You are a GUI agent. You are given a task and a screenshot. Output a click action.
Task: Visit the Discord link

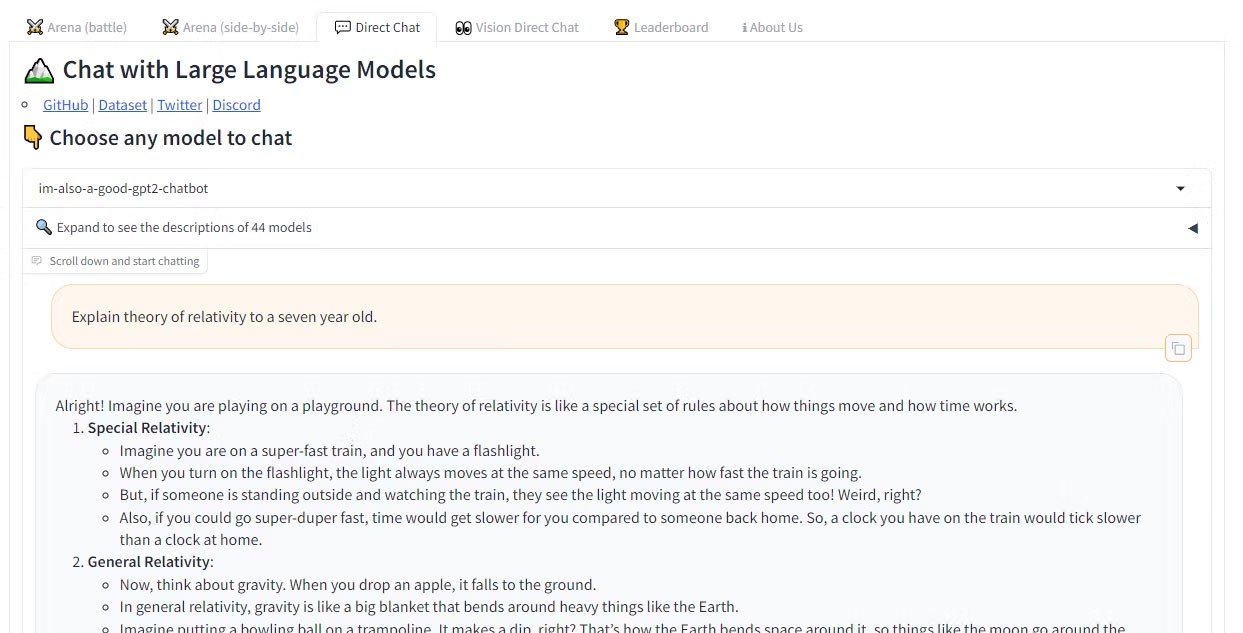coord(236,105)
